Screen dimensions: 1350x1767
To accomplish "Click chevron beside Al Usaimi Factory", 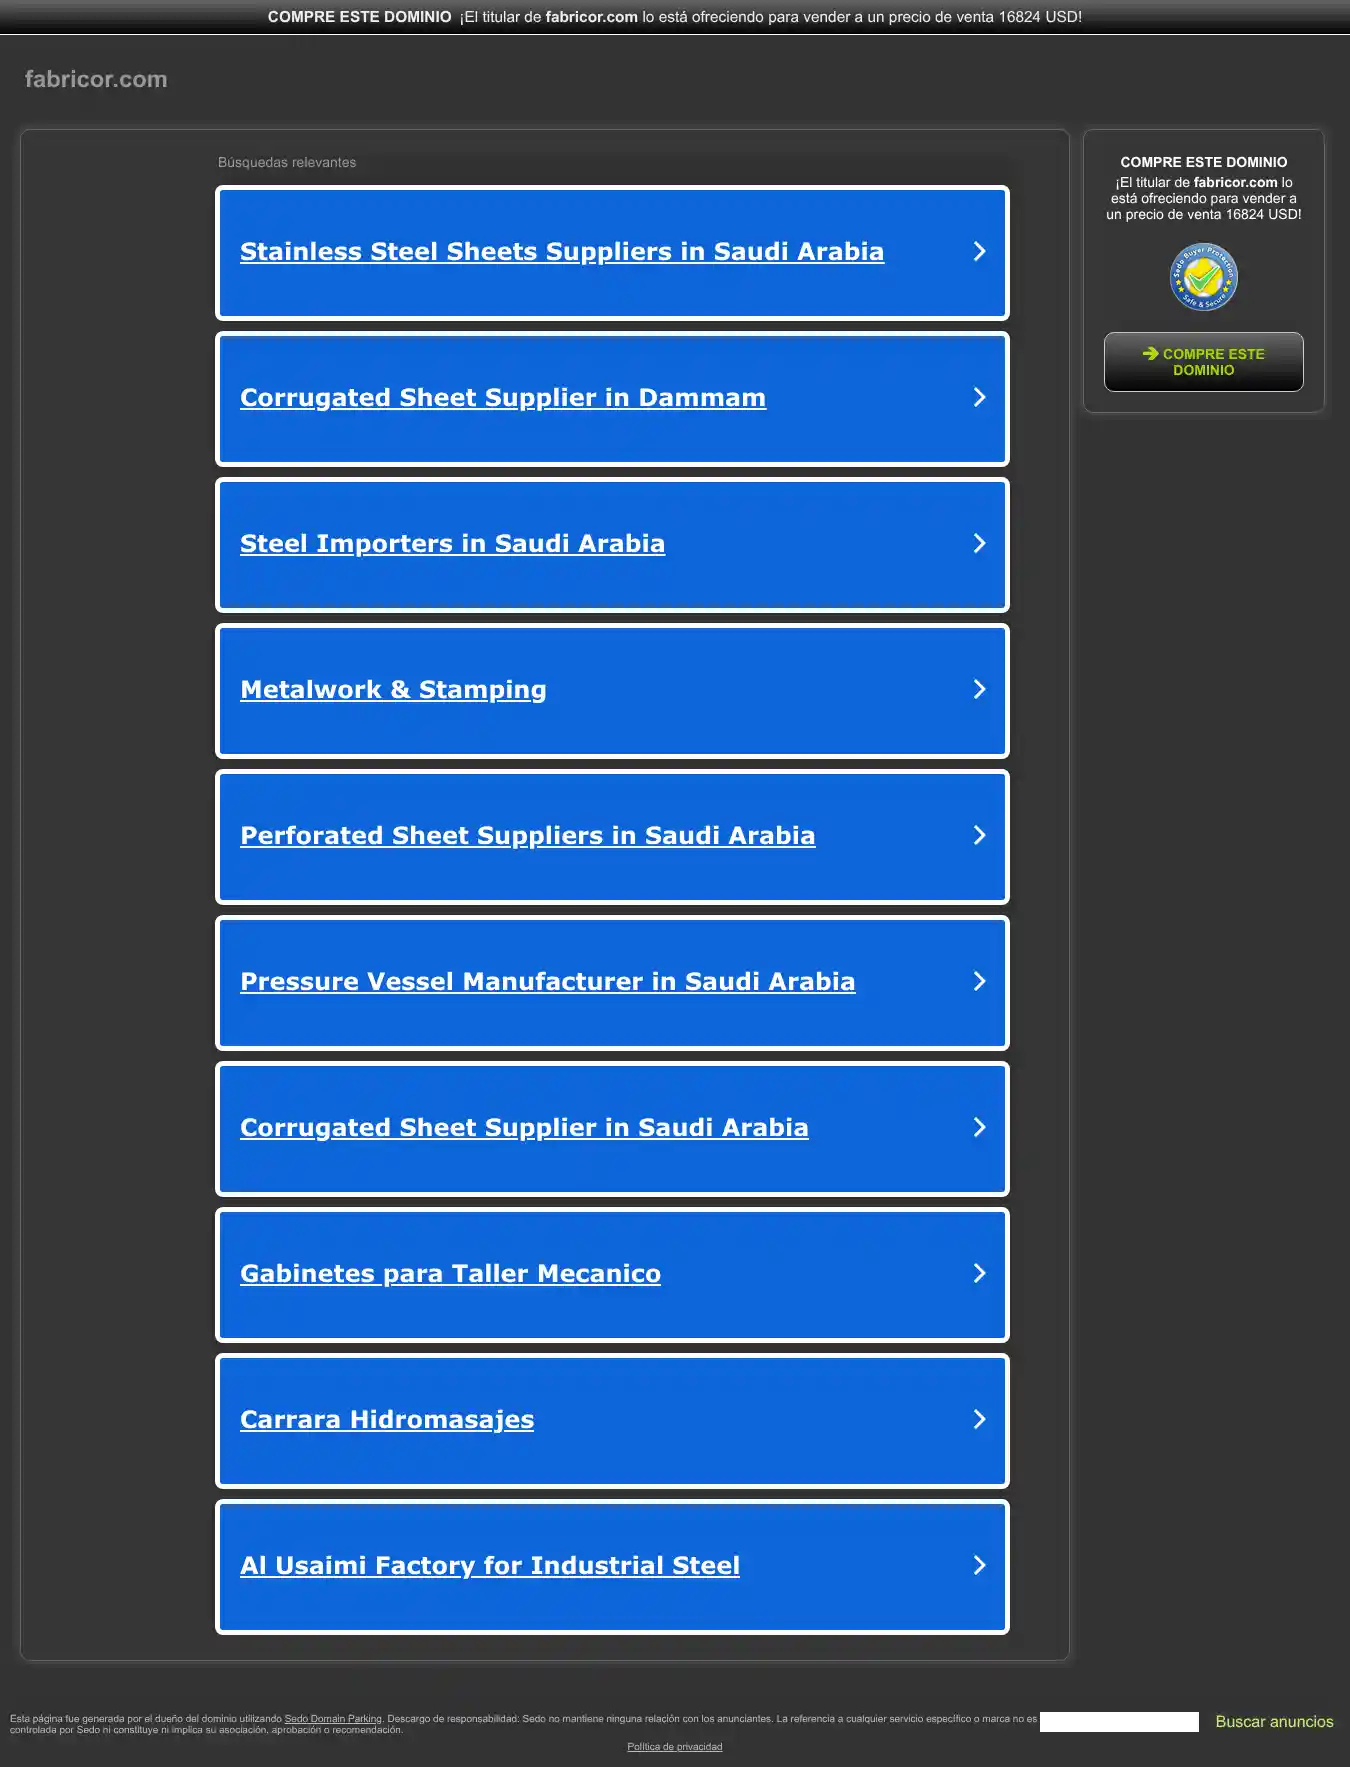I will [x=979, y=1566].
